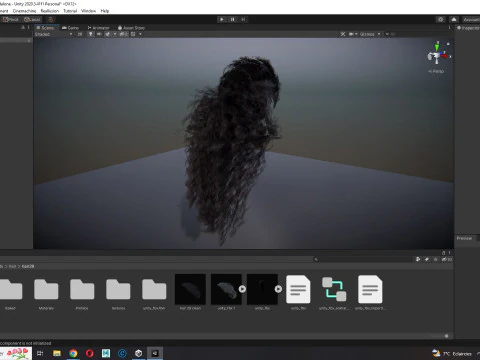Viewport: 480px width, 360px height.
Task: Click the red X axis on the scene gizmo
Action: point(444,56)
